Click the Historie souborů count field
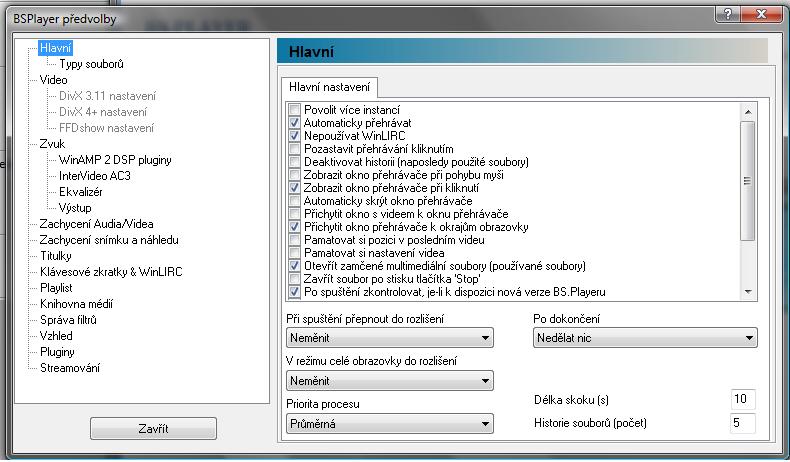This screenshot has height=462, width=790. (743, 423)
